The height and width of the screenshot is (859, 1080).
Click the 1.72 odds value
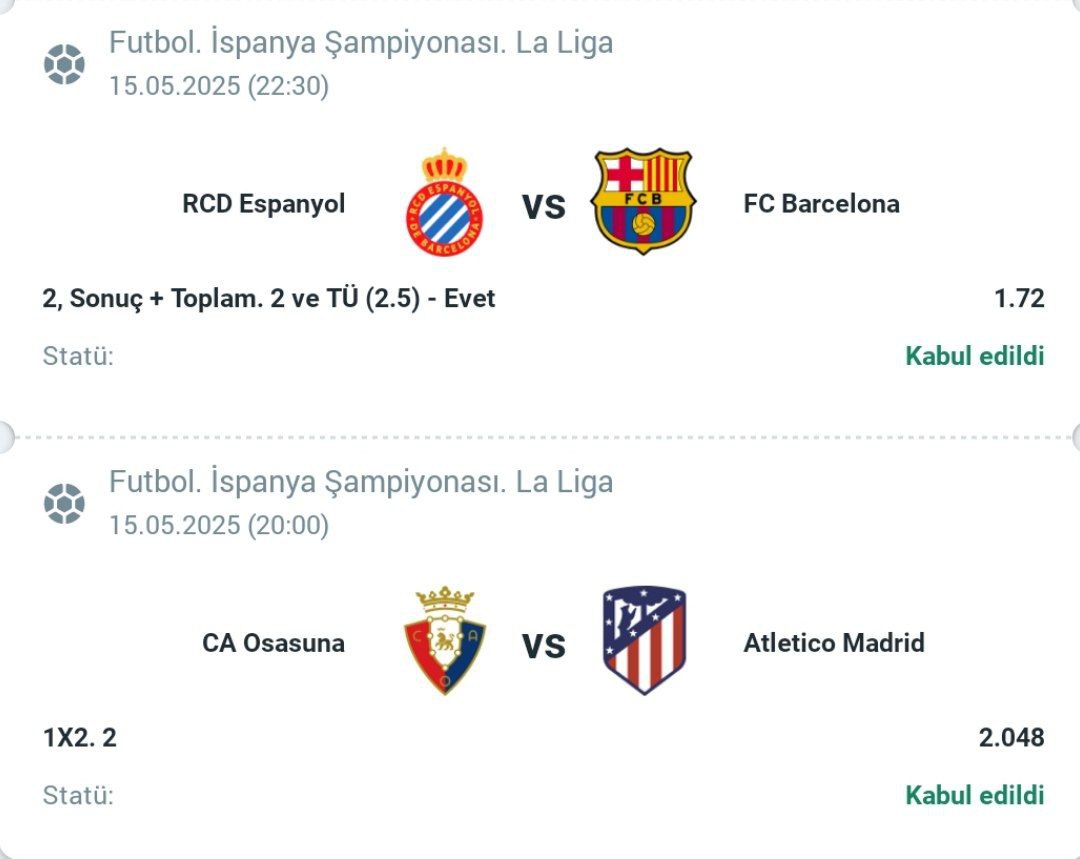[1019, 298]
